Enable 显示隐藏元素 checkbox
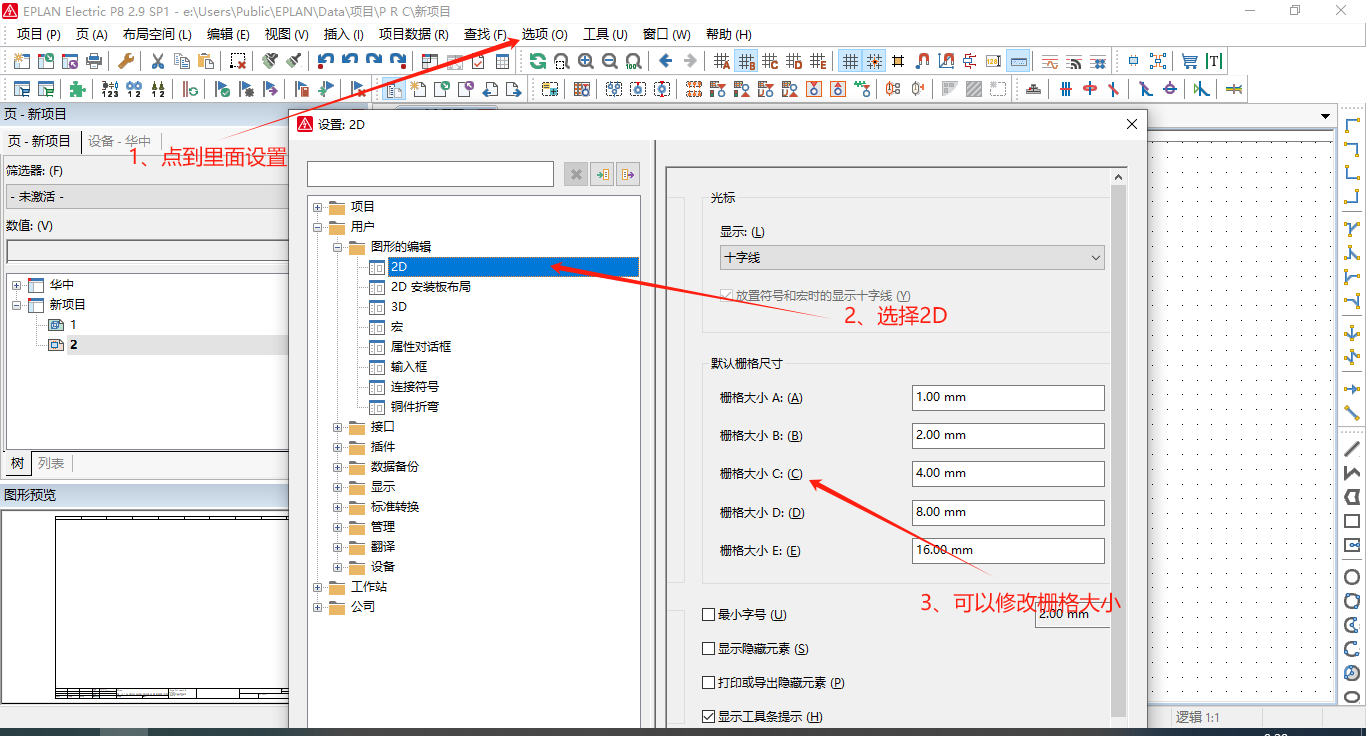Viewport: 1366px width, 736px height. click(709, 649)
